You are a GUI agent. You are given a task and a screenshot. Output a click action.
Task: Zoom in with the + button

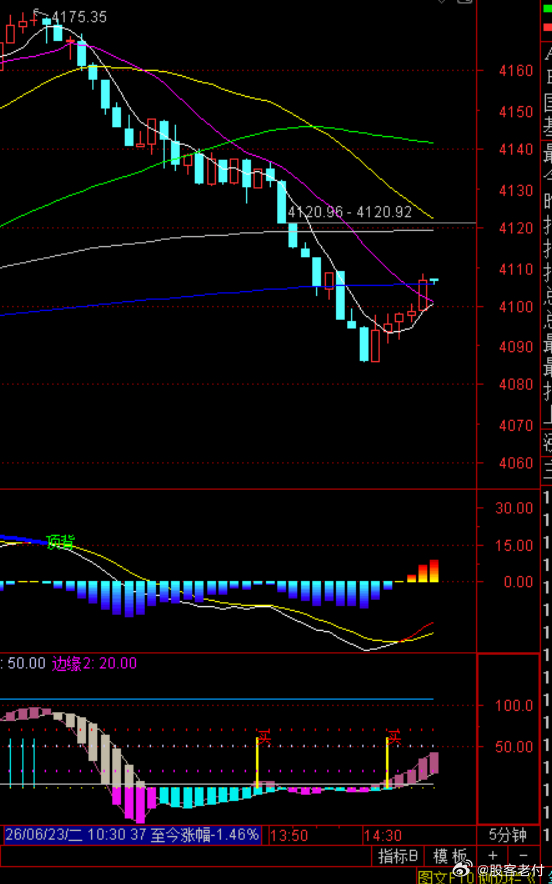(x=493, y=856)
